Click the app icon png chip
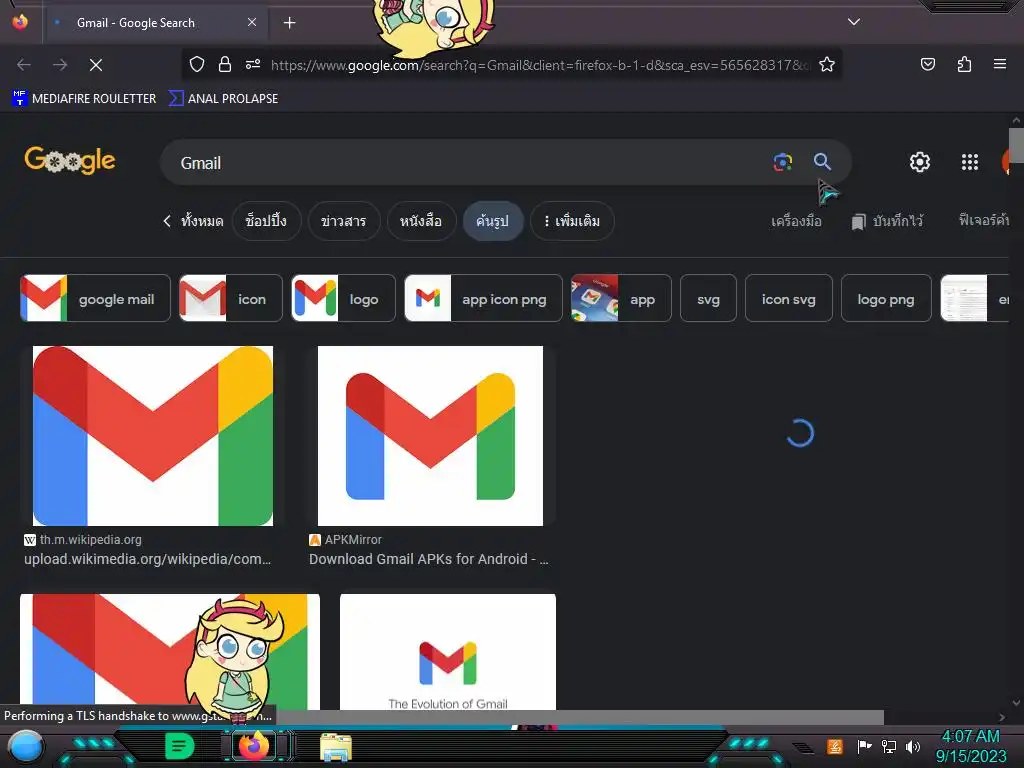The image size is (1024, 768). click(483, 298)
